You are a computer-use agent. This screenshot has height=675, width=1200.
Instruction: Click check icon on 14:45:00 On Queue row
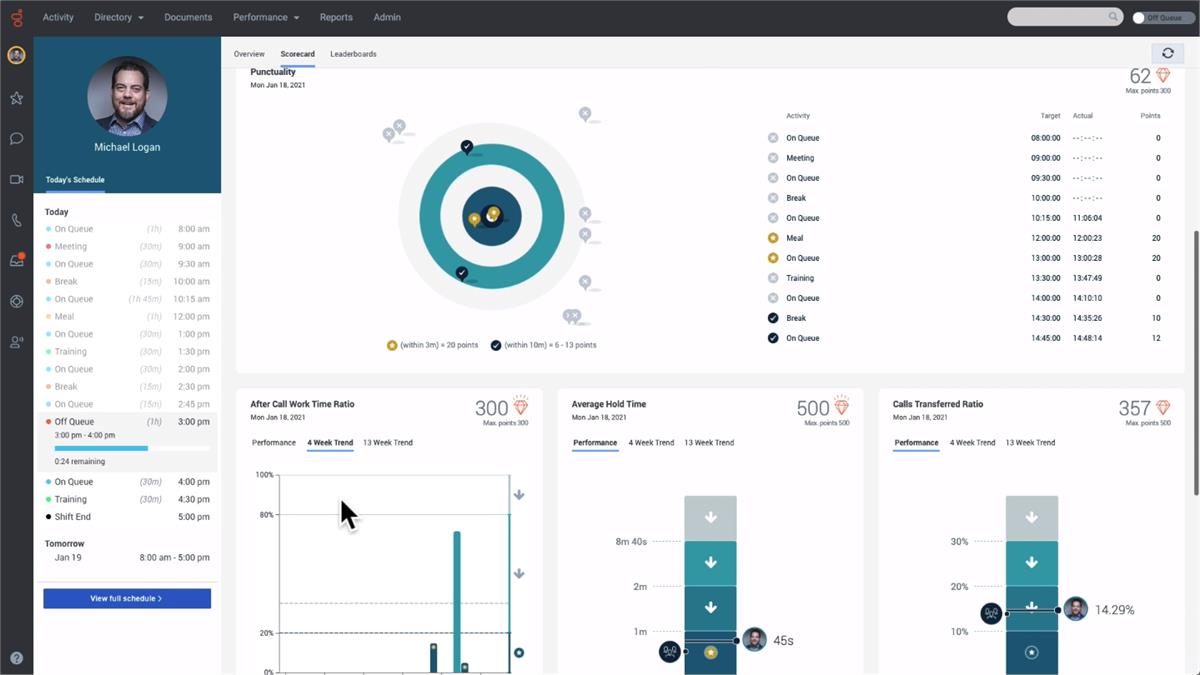point(773,338)
